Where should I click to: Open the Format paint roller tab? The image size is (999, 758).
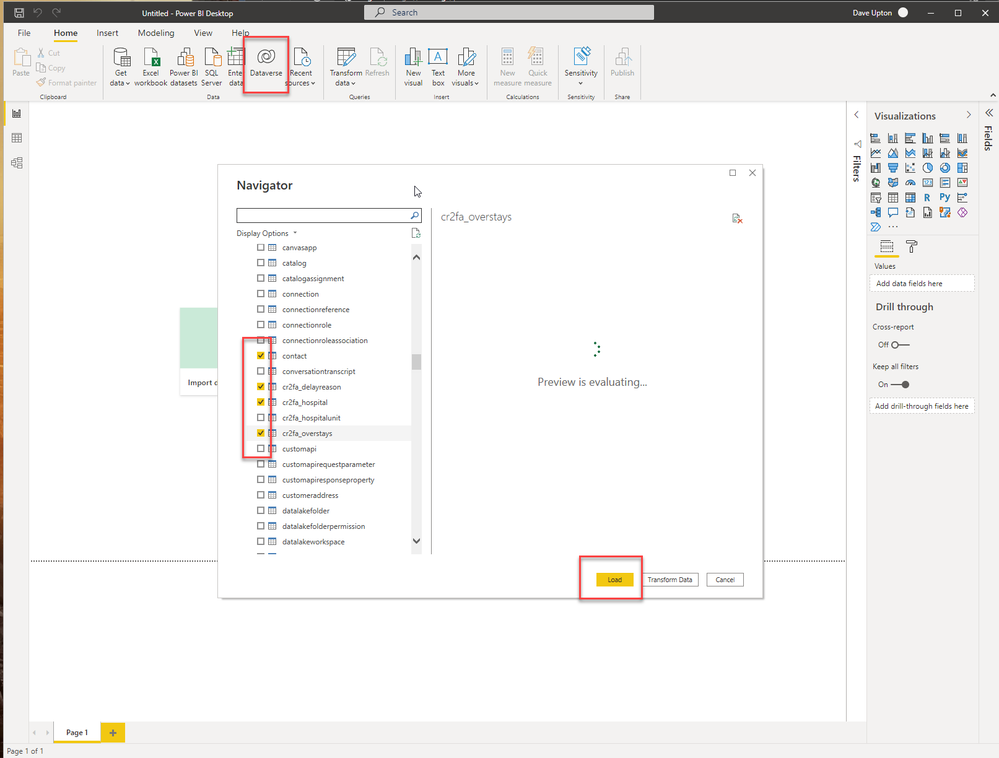pyautogui.click(x=912, y=247)
